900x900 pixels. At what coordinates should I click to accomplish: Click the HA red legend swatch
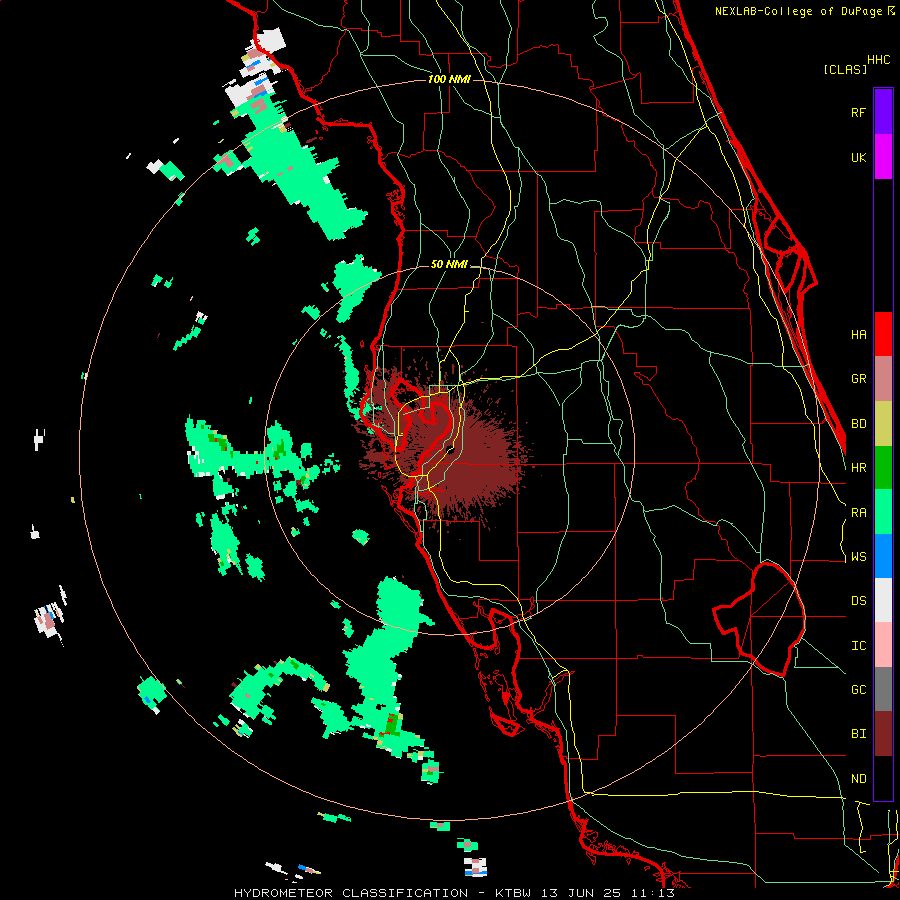point(883,334)
